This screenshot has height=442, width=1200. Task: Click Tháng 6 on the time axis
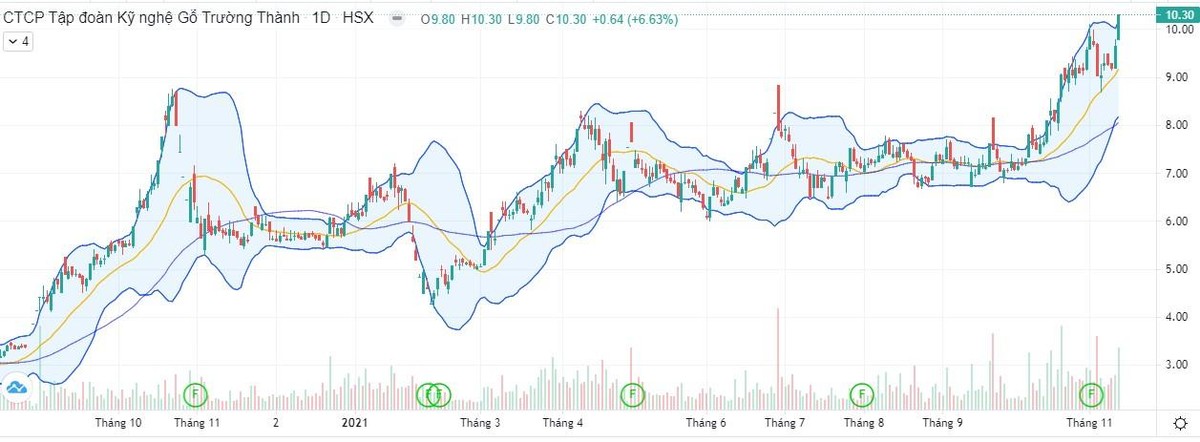[x=706, y=423]
